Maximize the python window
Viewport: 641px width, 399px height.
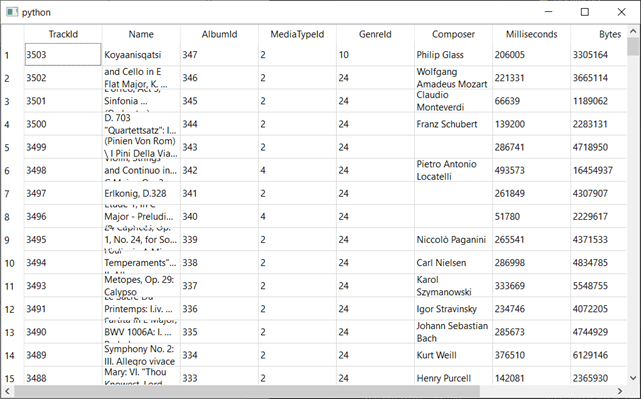pos(585,12)
